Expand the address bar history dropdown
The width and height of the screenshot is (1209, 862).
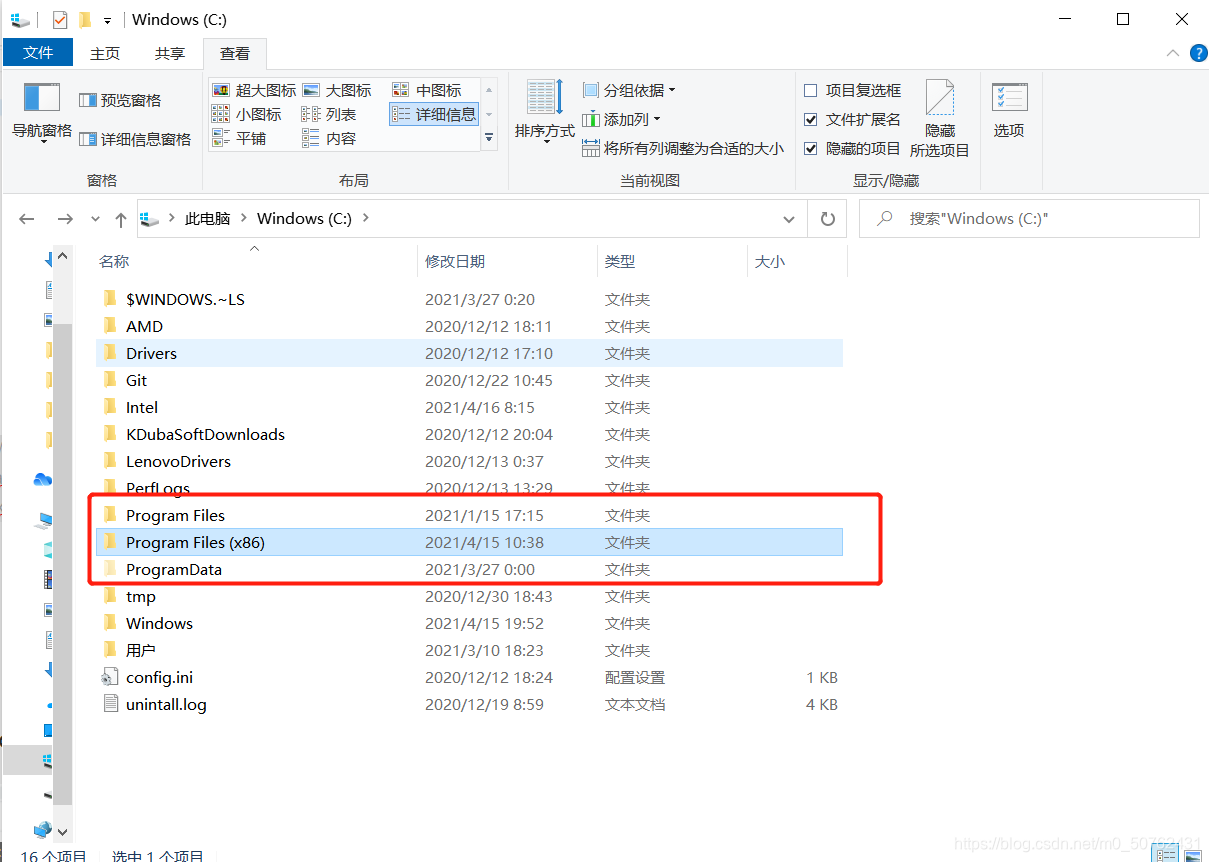tap(789, 219)
